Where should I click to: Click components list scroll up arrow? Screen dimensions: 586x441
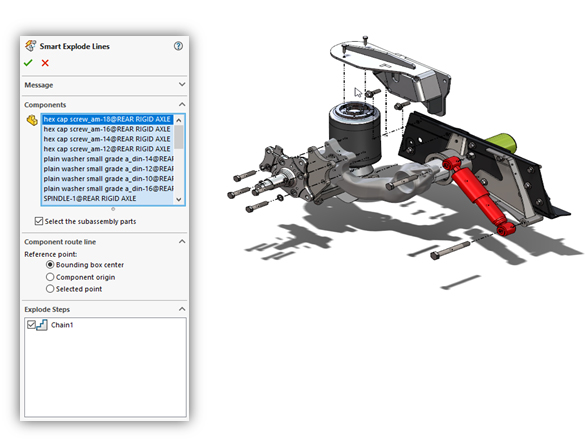(179, 120)
